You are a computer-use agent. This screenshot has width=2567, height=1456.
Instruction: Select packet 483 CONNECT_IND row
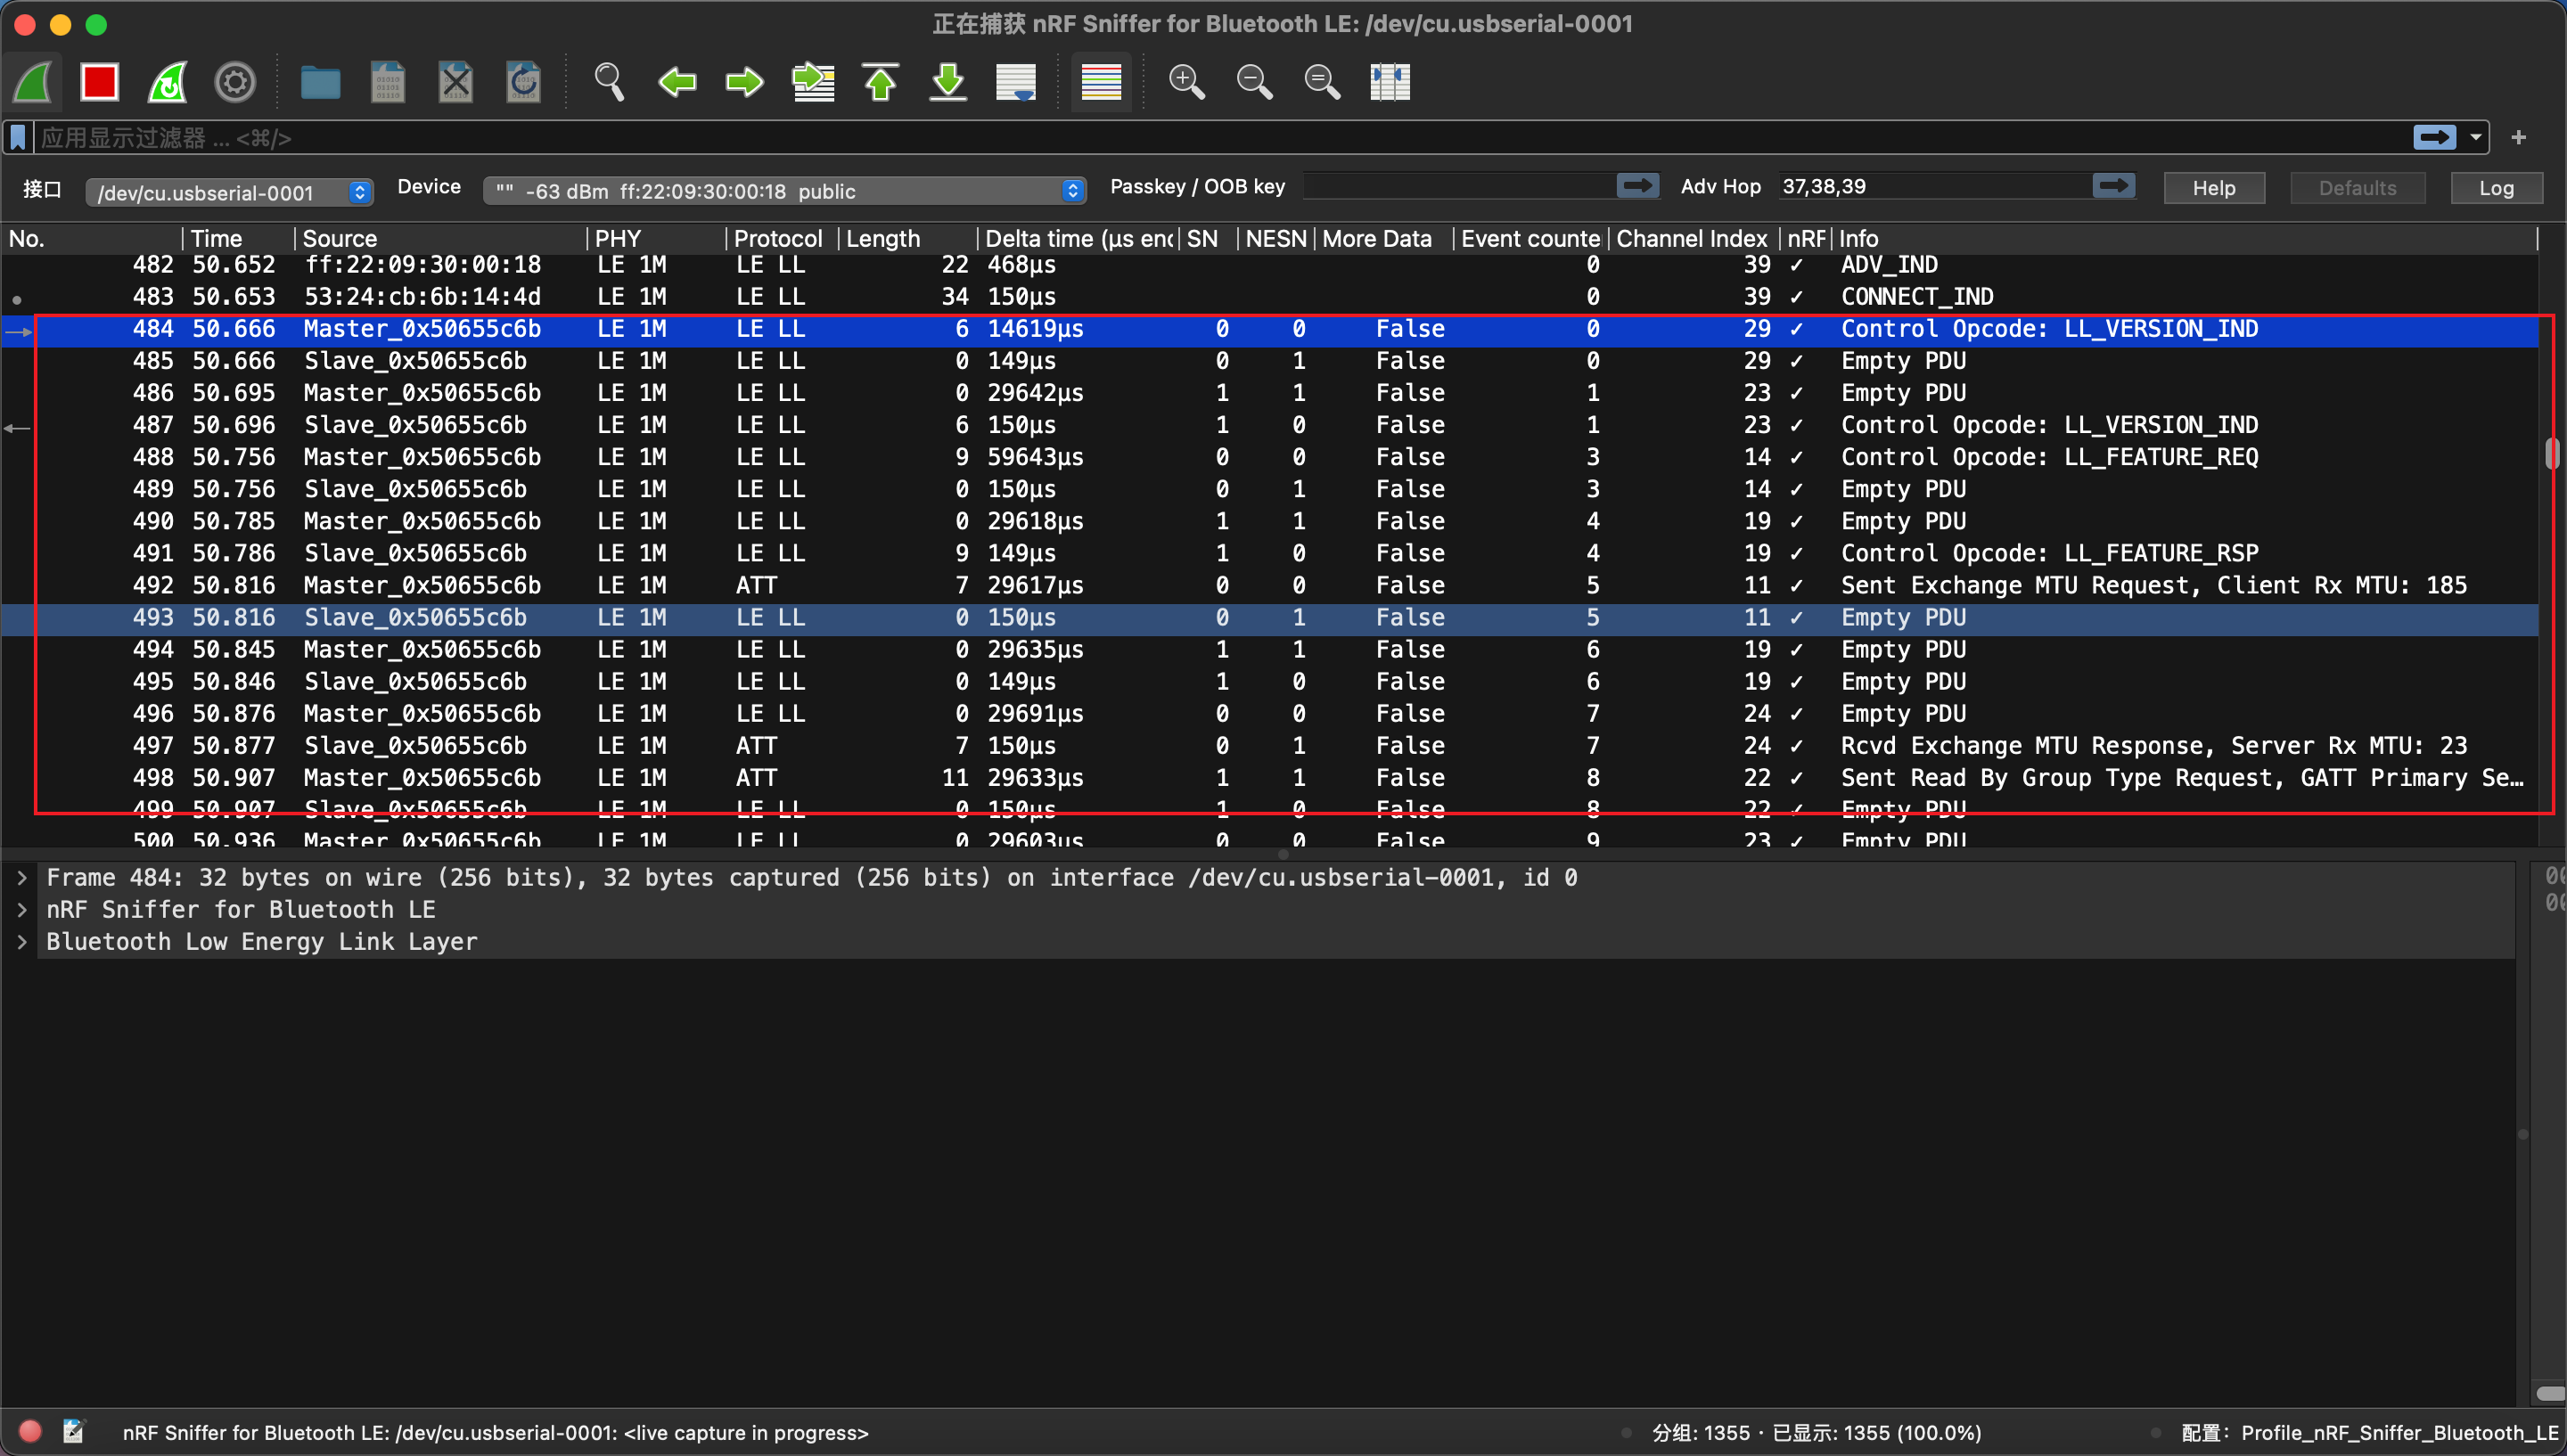pyautogui.click(x=1270, y=297)
